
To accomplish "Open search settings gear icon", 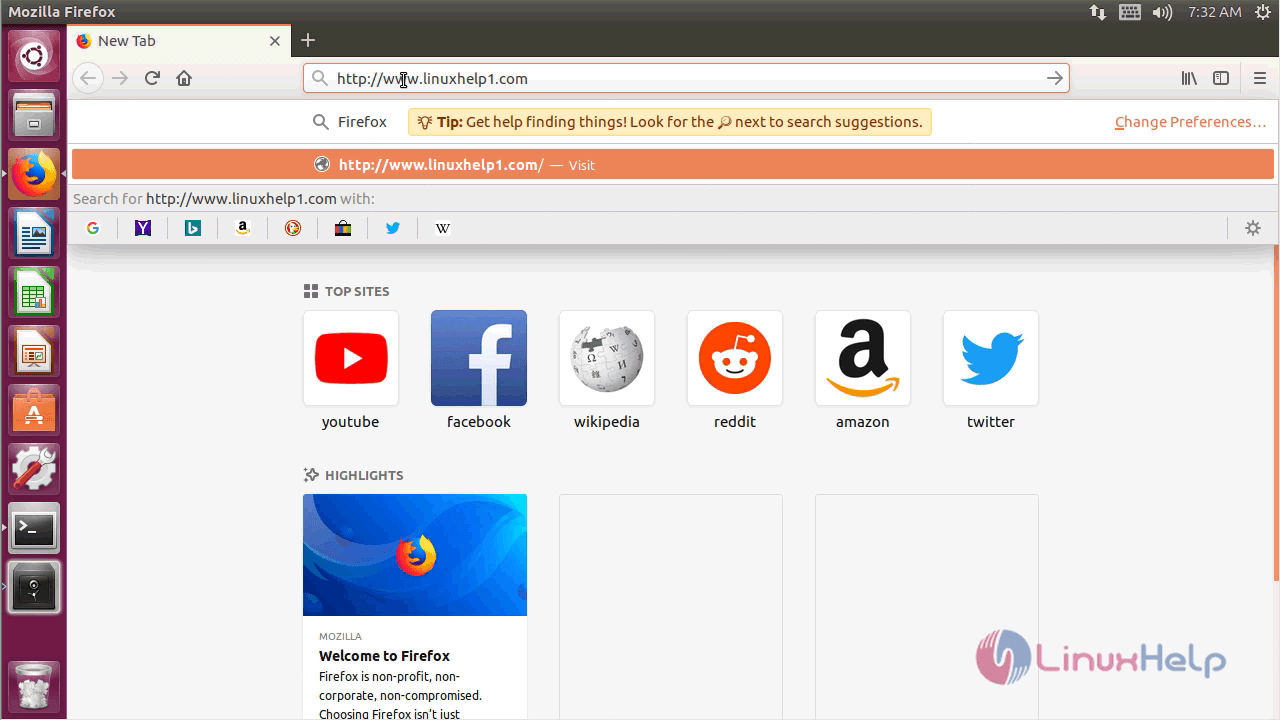I will (x=1253, y=228).
